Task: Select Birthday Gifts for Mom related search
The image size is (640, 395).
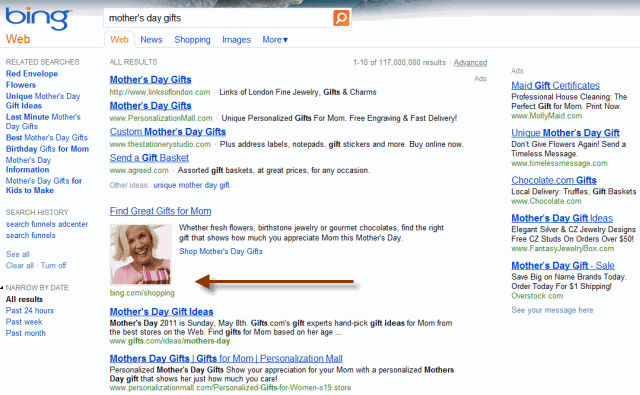Action: (47, 149)
